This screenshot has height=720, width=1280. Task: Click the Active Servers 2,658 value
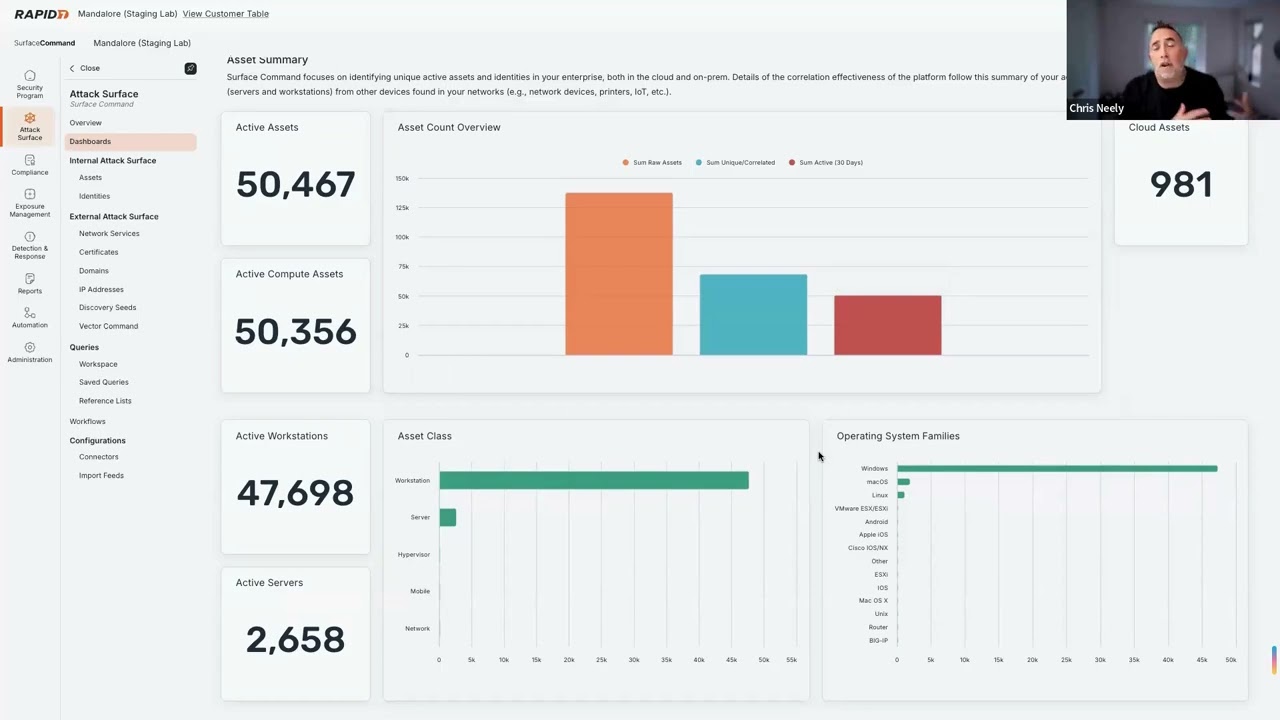point(295,640)
